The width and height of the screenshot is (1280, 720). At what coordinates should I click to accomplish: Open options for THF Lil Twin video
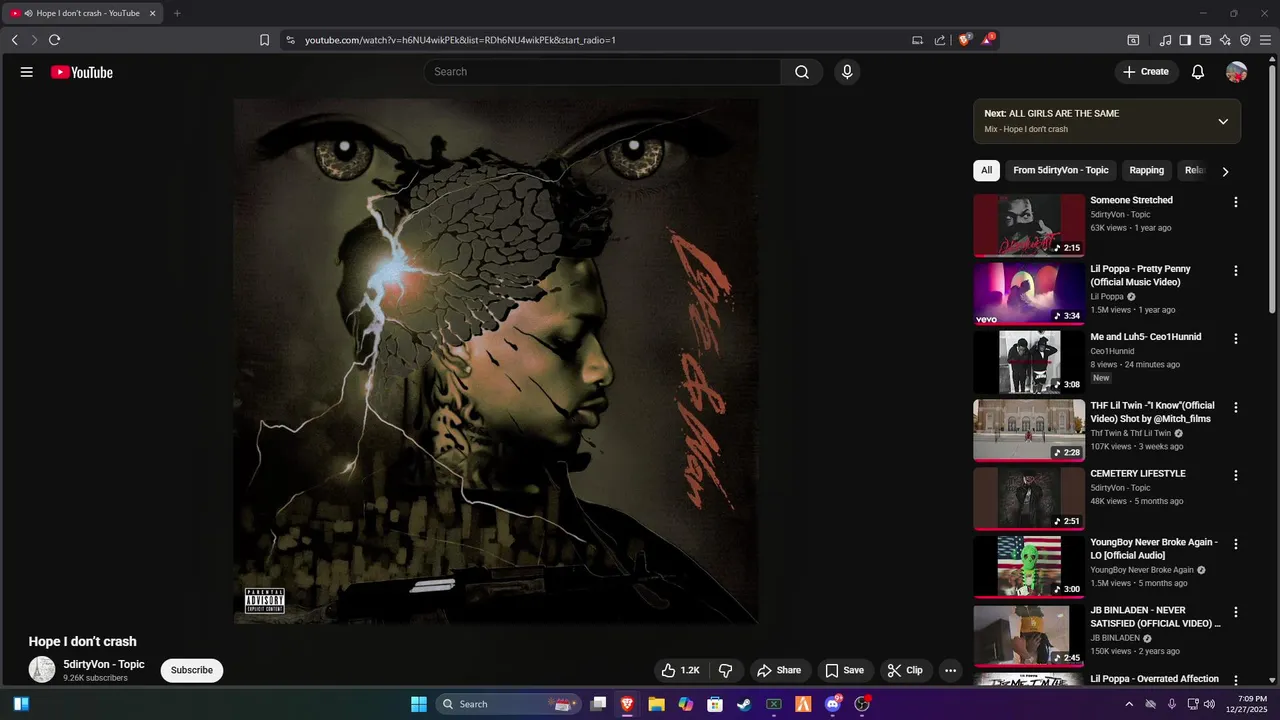[1235, 408]
